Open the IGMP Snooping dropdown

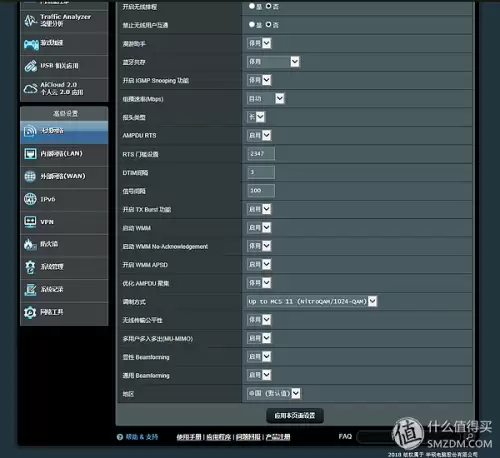point(259,80)
